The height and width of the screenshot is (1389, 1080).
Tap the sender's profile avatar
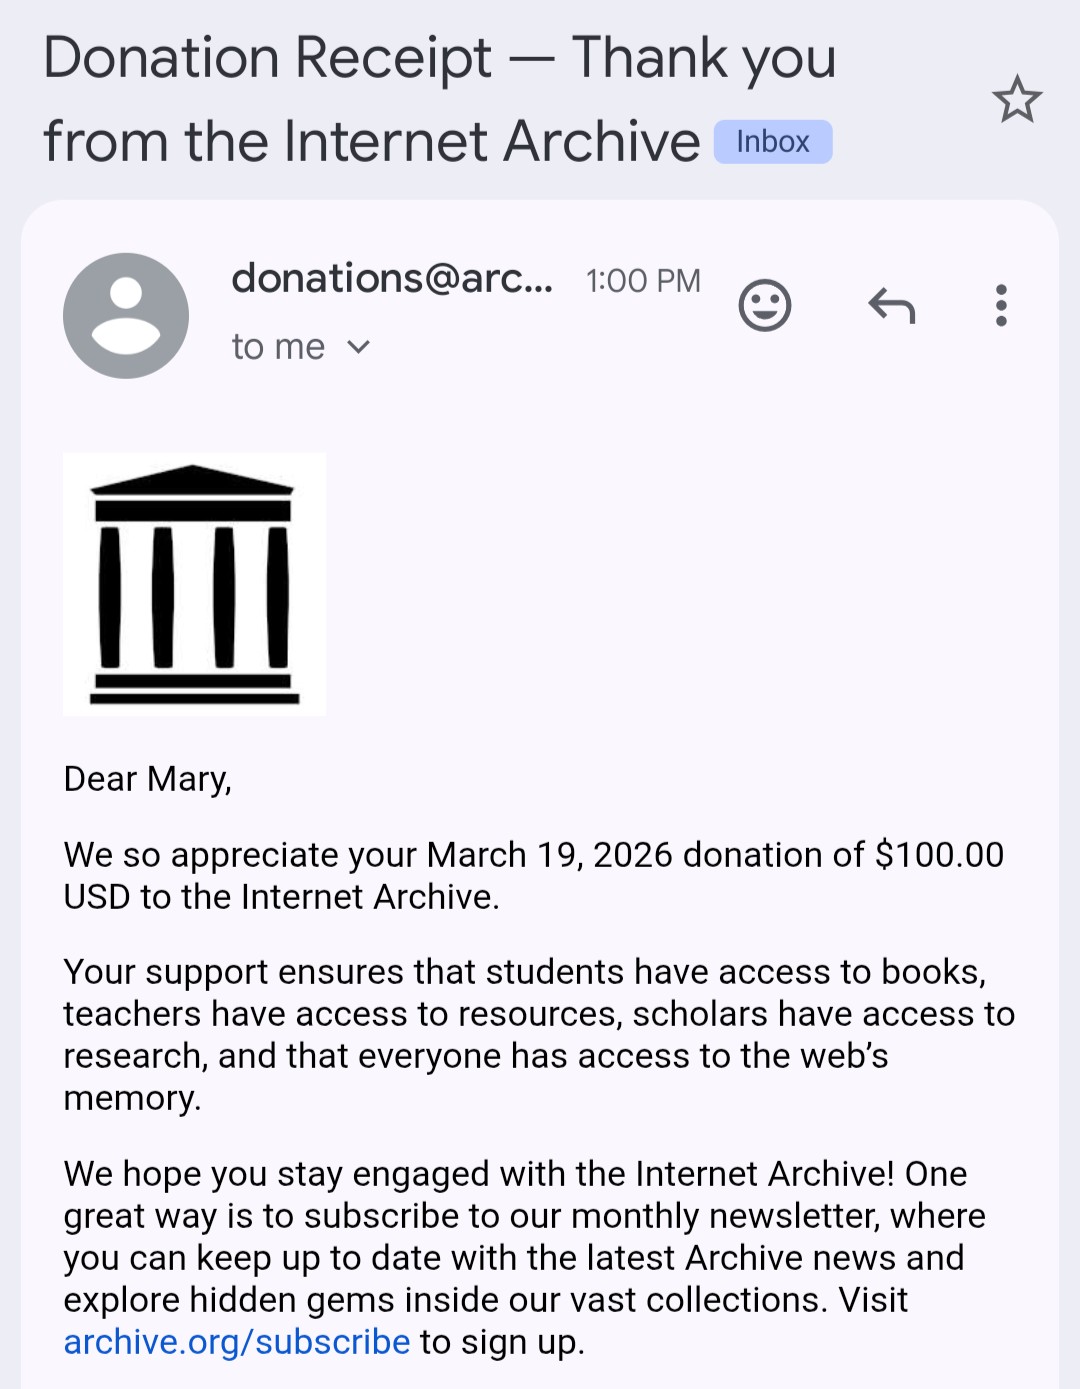[126, 316]
